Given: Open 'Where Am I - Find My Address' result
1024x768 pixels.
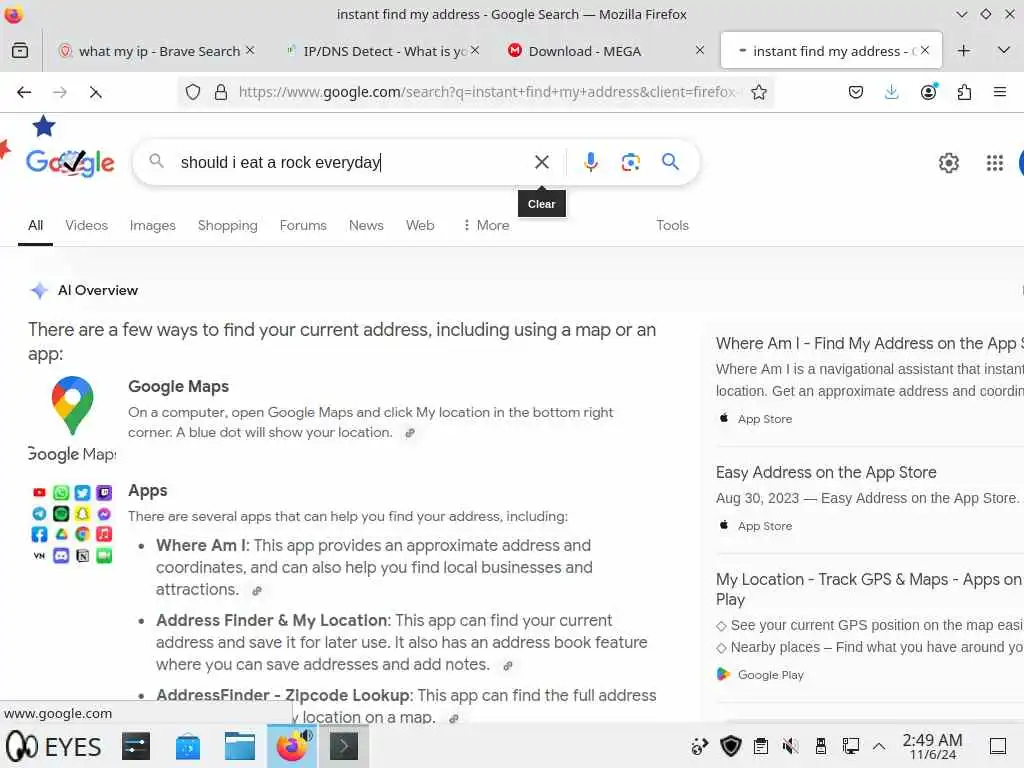Looking at the screenshot, I should click(x=869, y=344).
